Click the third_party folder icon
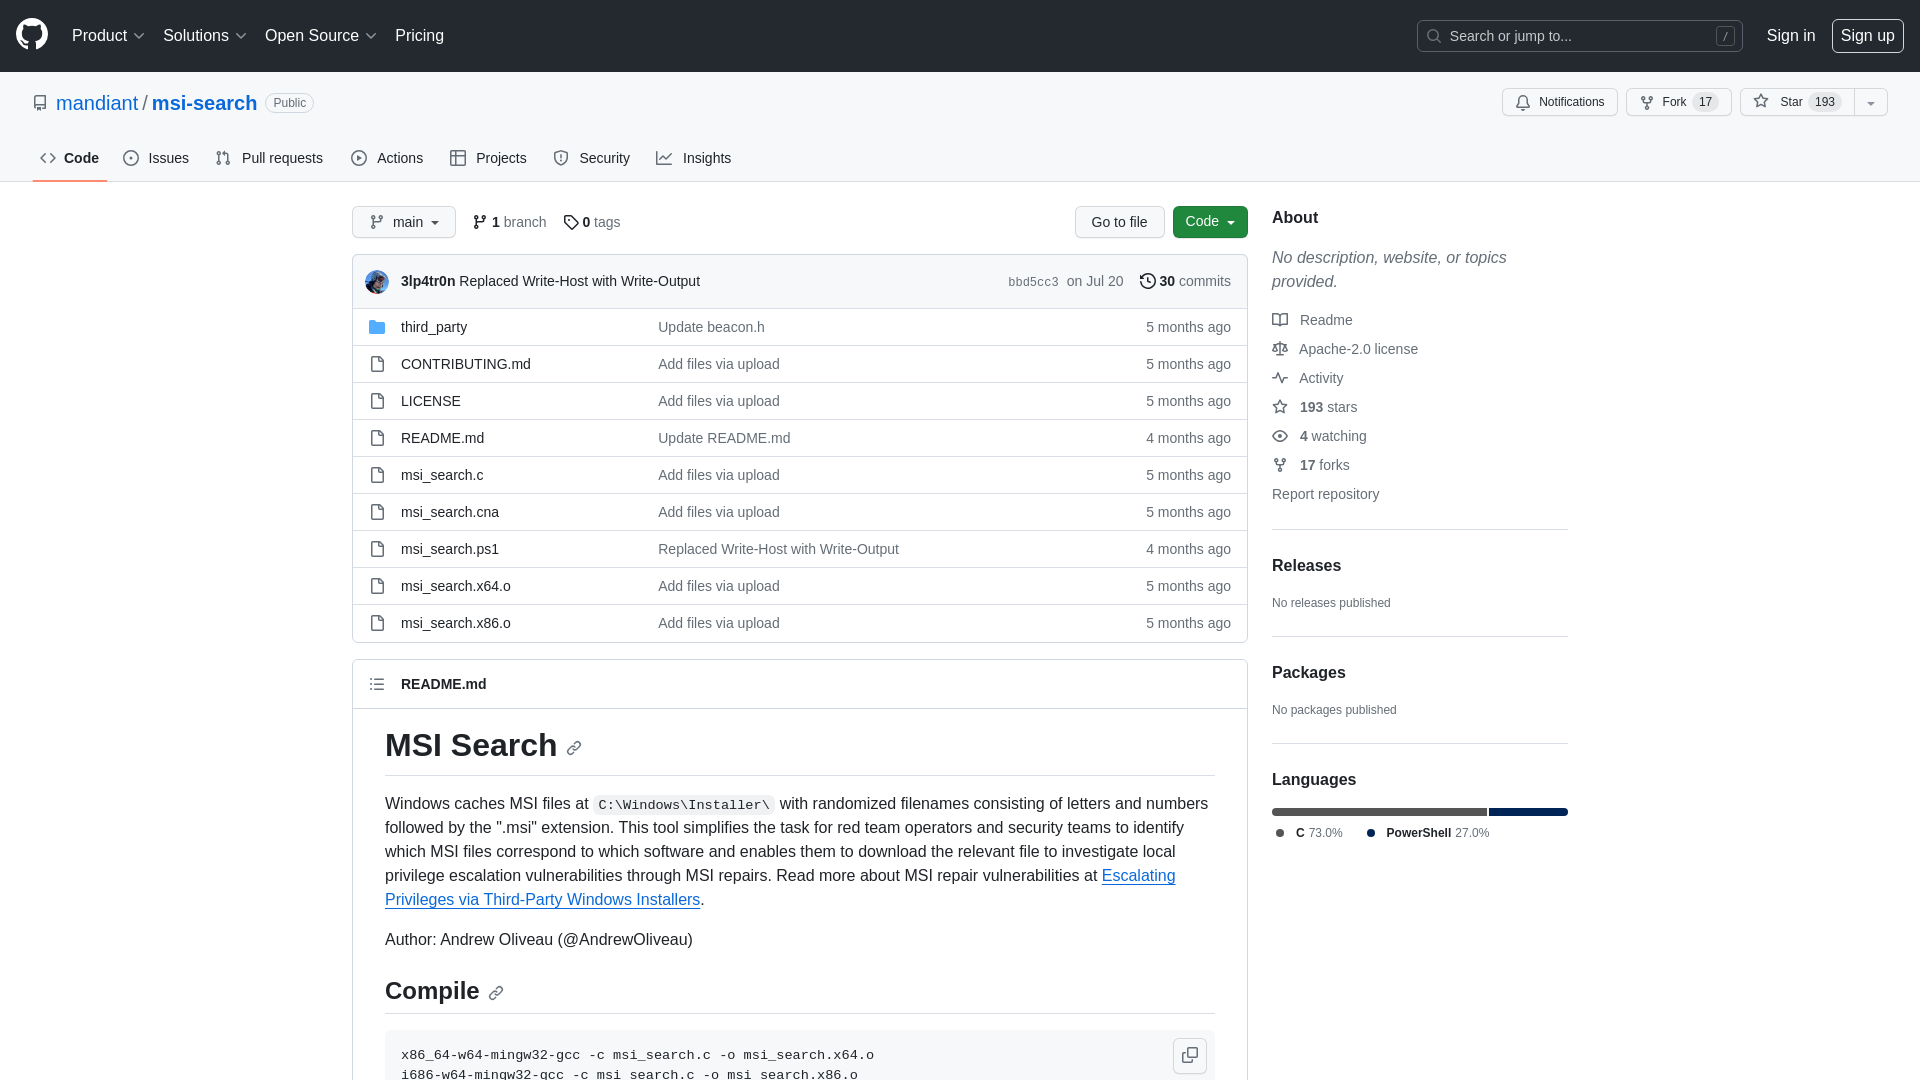Viewport: 1920px width, 1080px height. [377, 327]
